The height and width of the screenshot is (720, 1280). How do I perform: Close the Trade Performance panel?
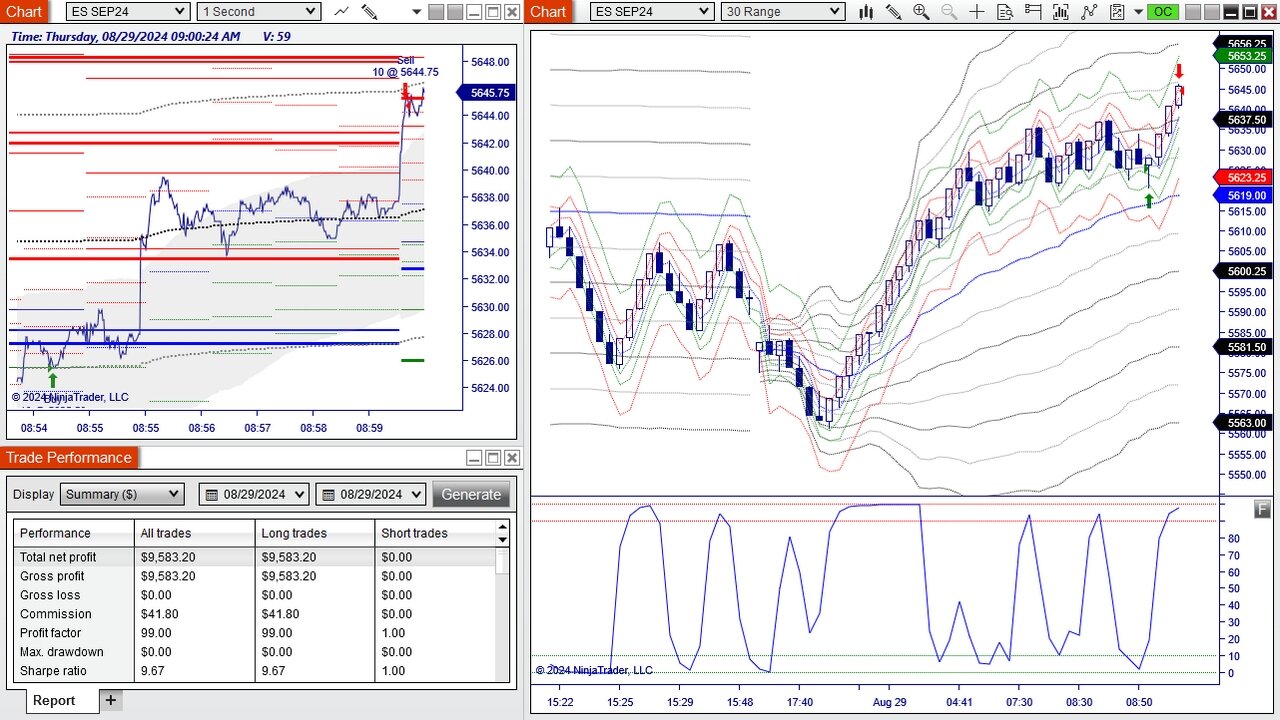pyautogui.click(x=512, y=458)
